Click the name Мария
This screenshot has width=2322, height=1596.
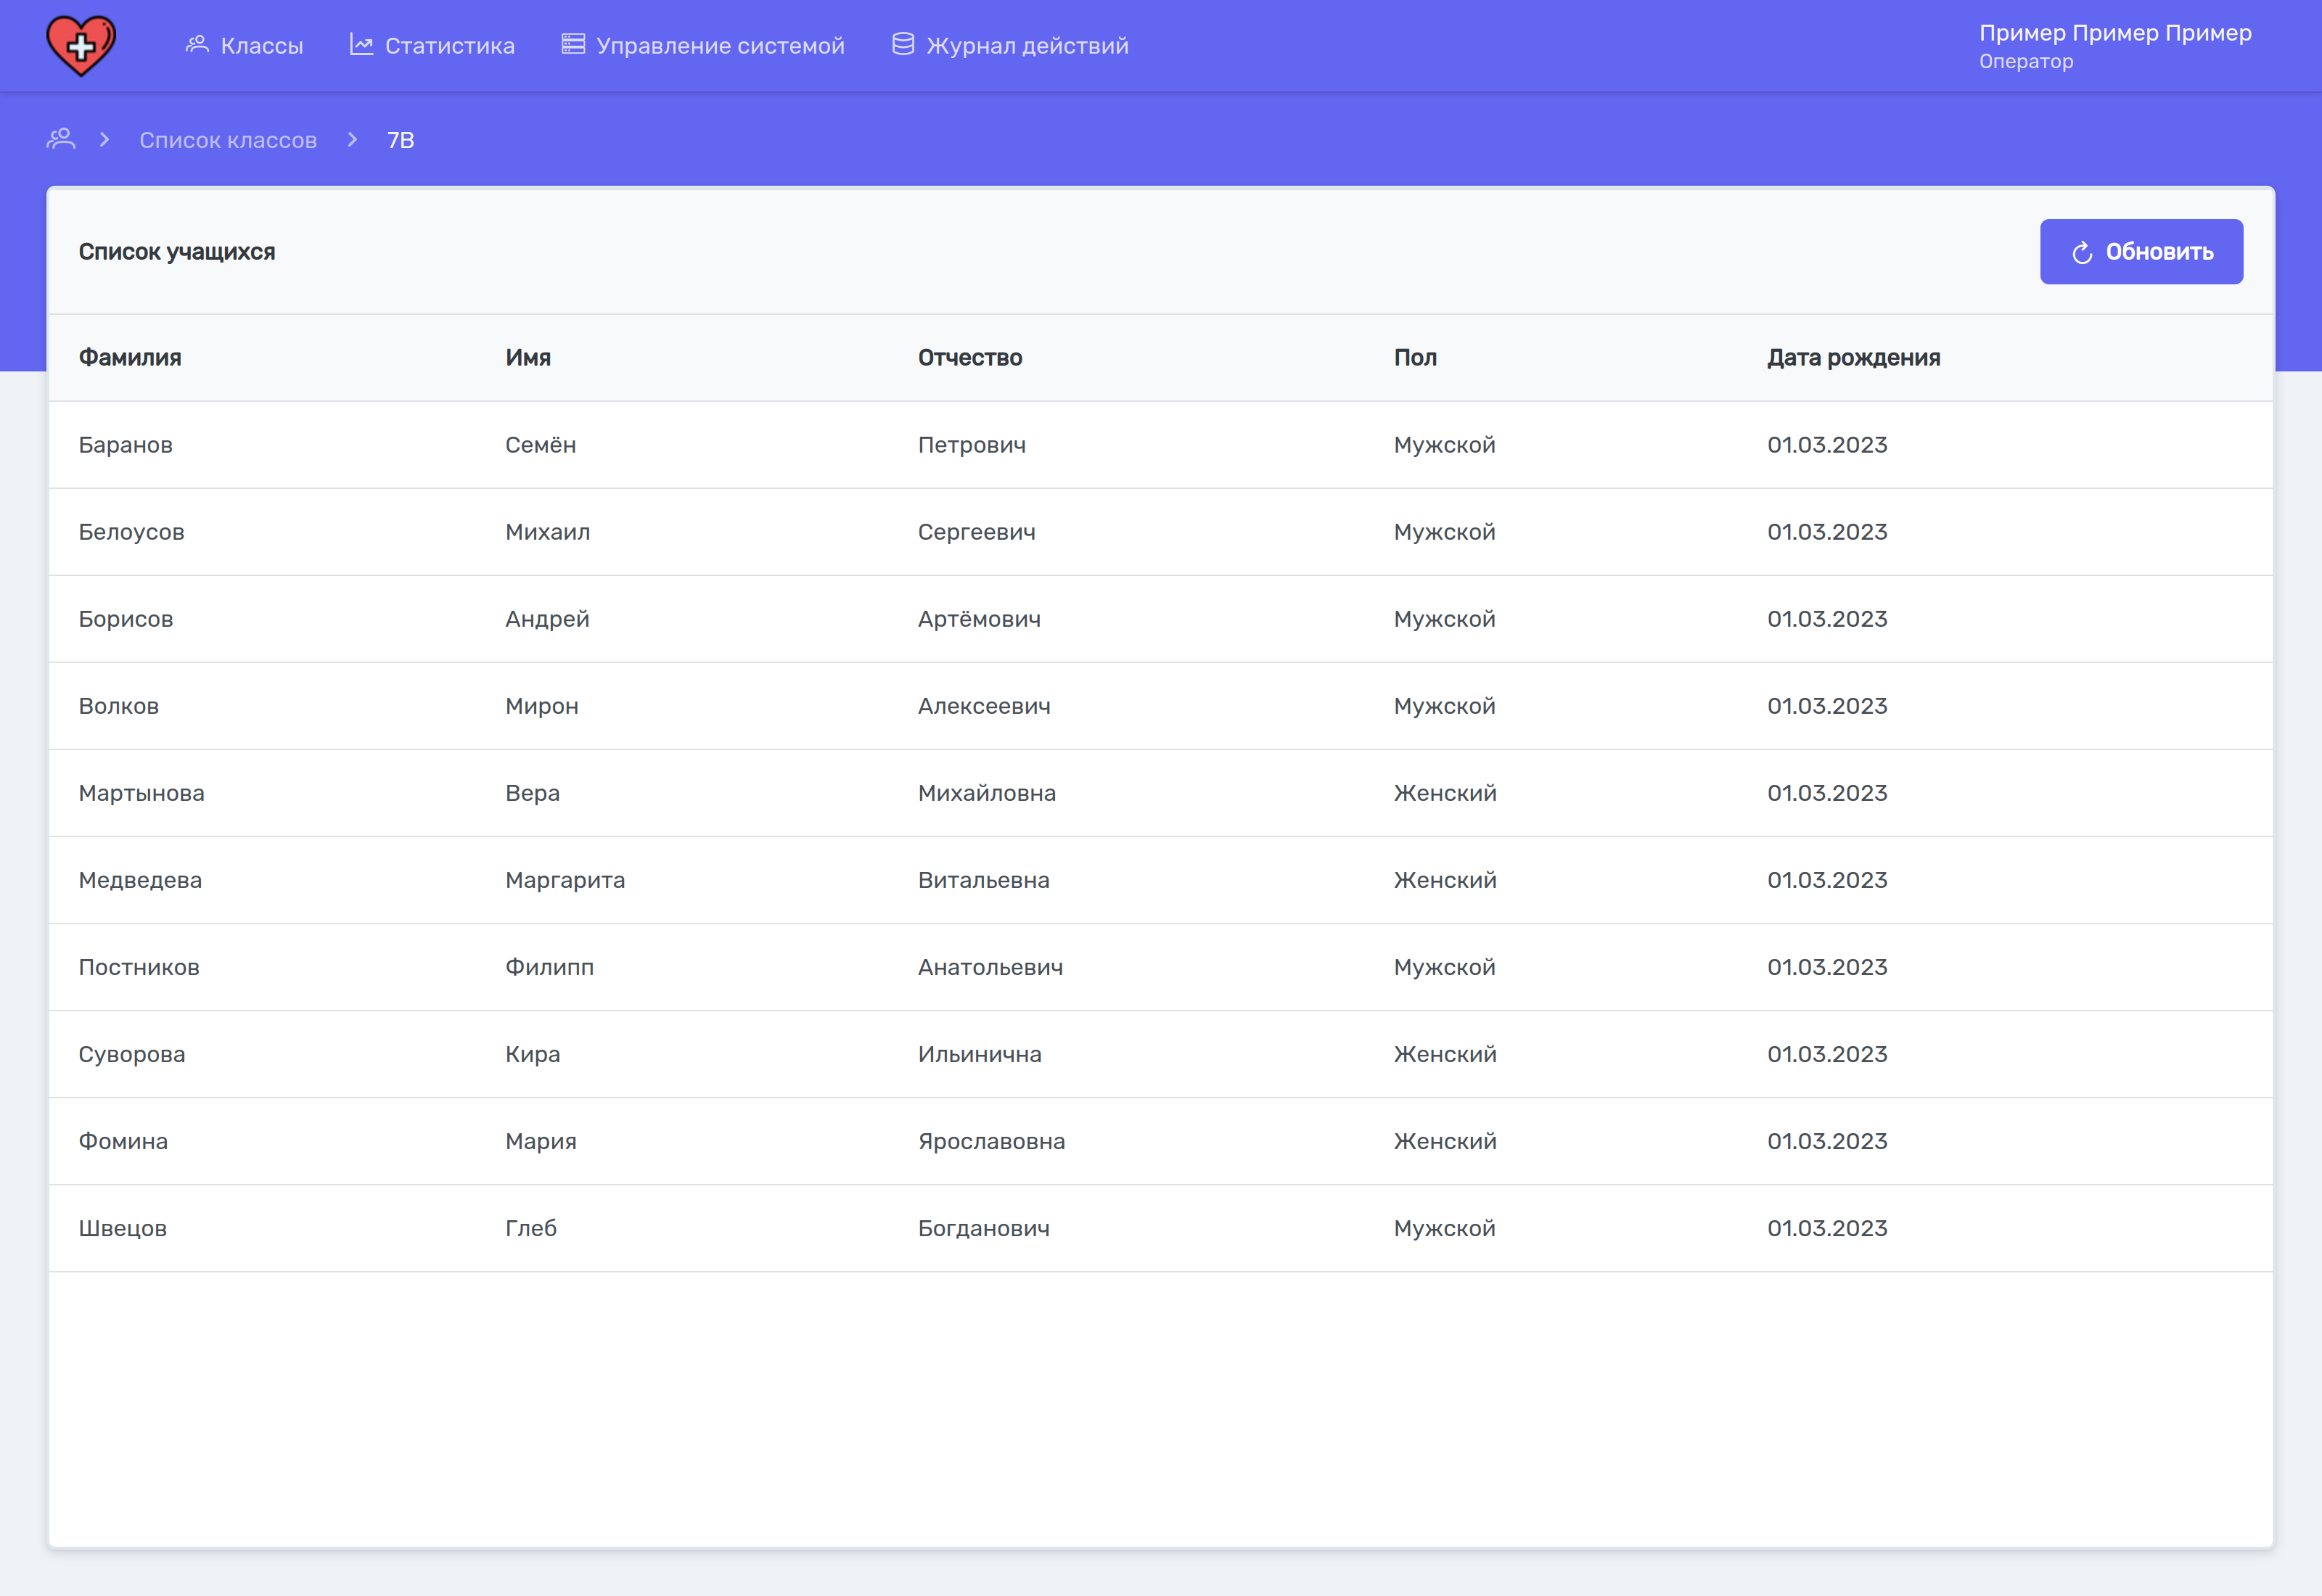[x=541, y=1141]
